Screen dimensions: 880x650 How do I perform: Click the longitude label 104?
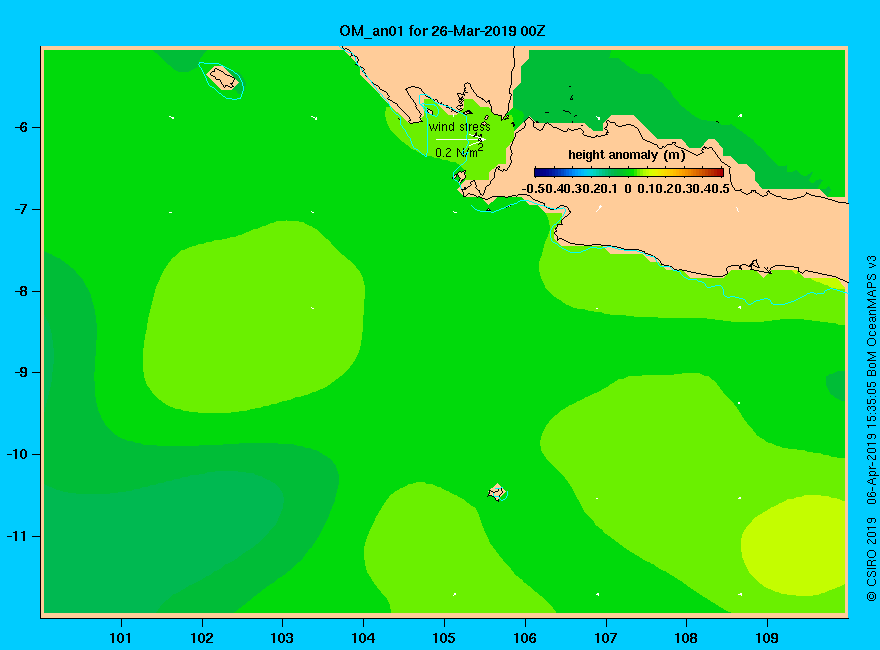(363, 638)
